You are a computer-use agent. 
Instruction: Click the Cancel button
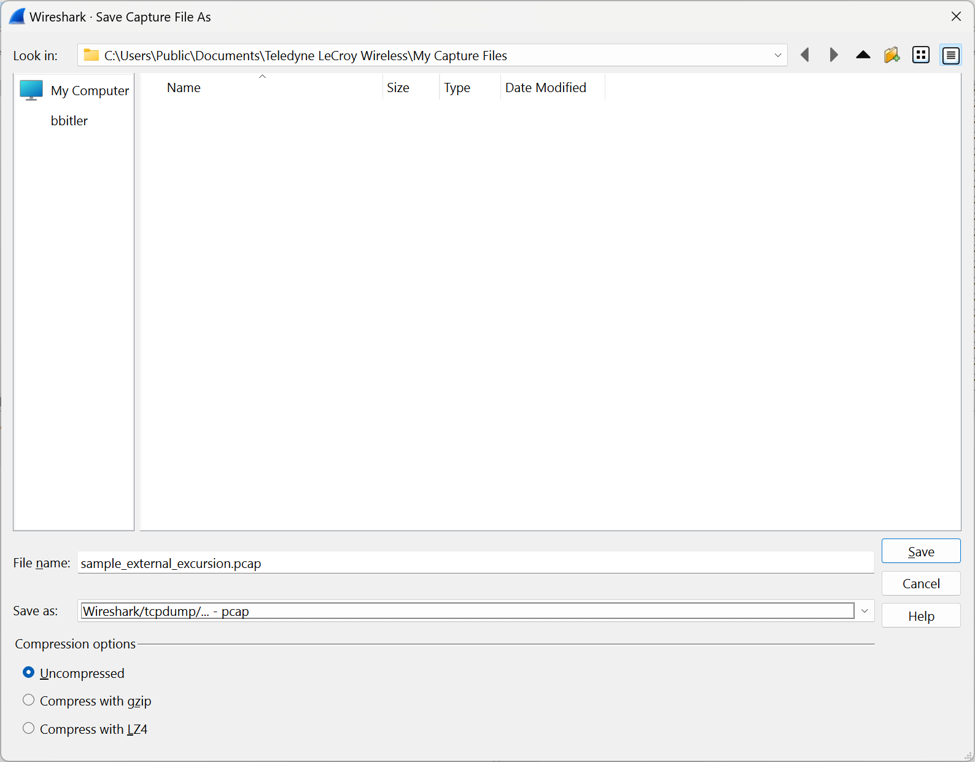pyautogui.click(x=921, y=583)
